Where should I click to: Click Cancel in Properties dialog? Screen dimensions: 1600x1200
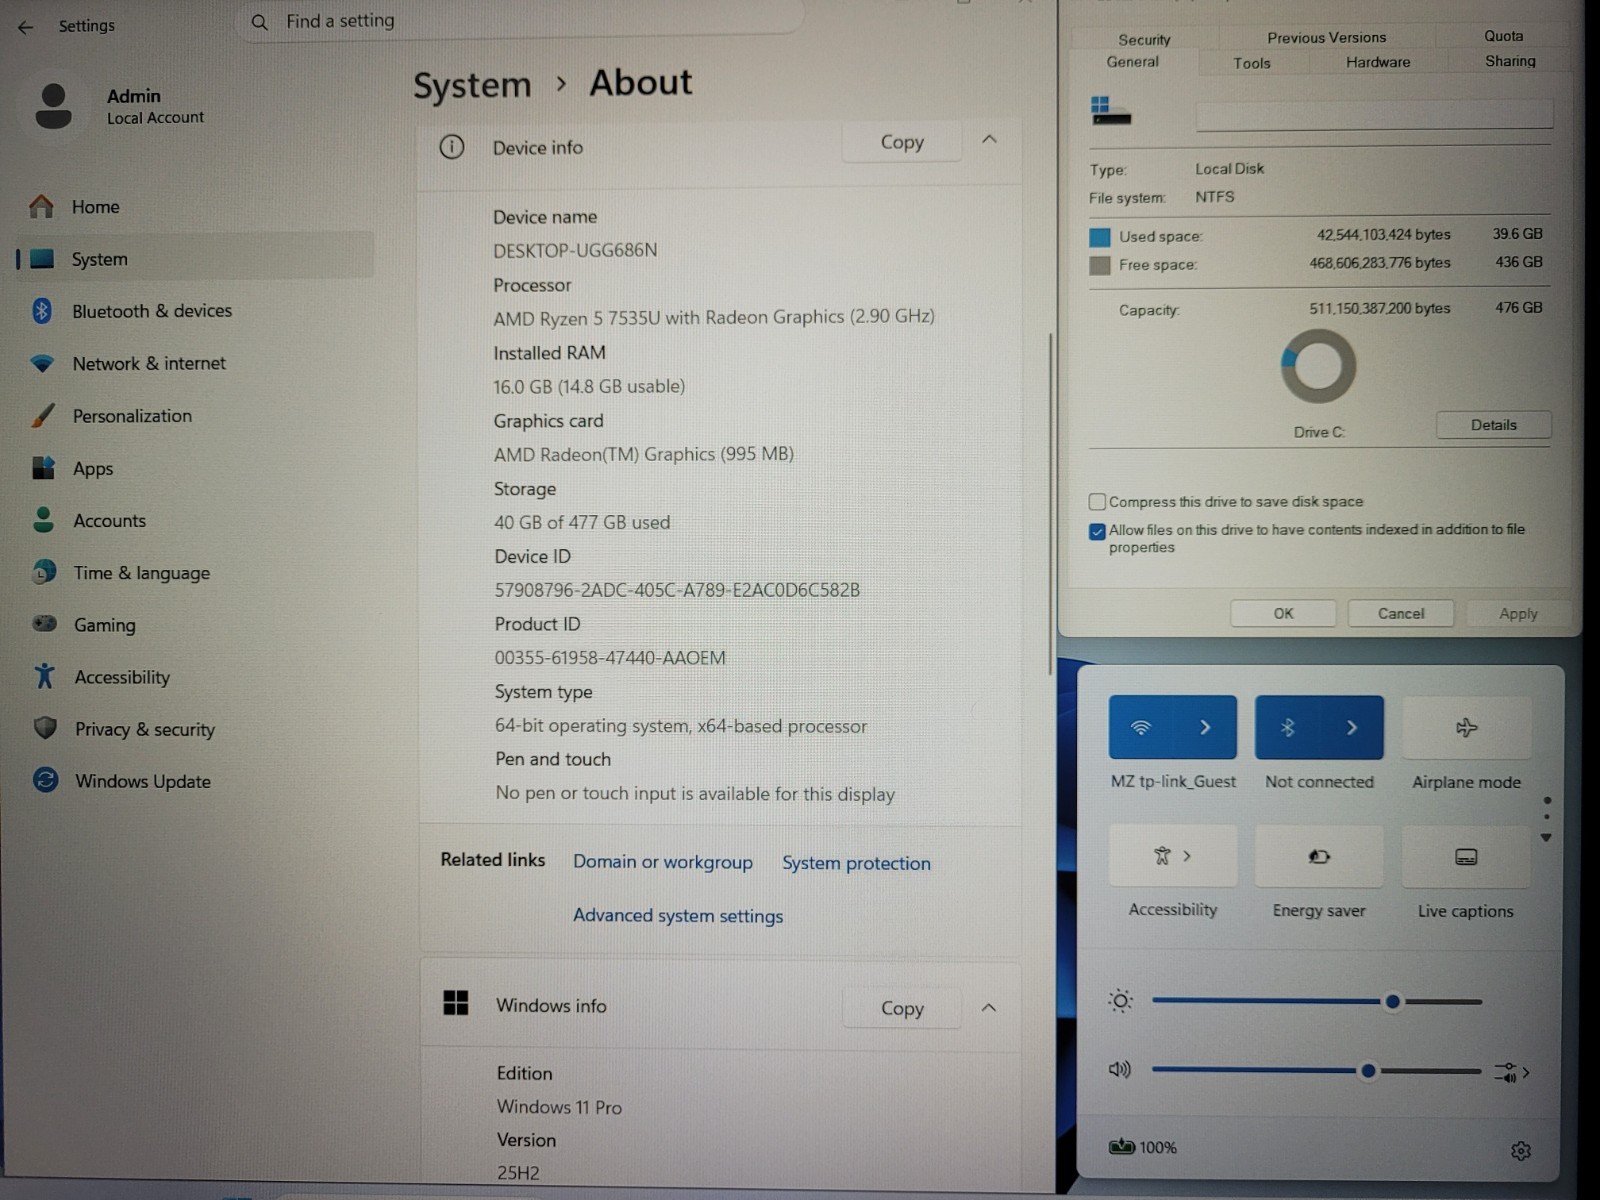[1401, 613]
